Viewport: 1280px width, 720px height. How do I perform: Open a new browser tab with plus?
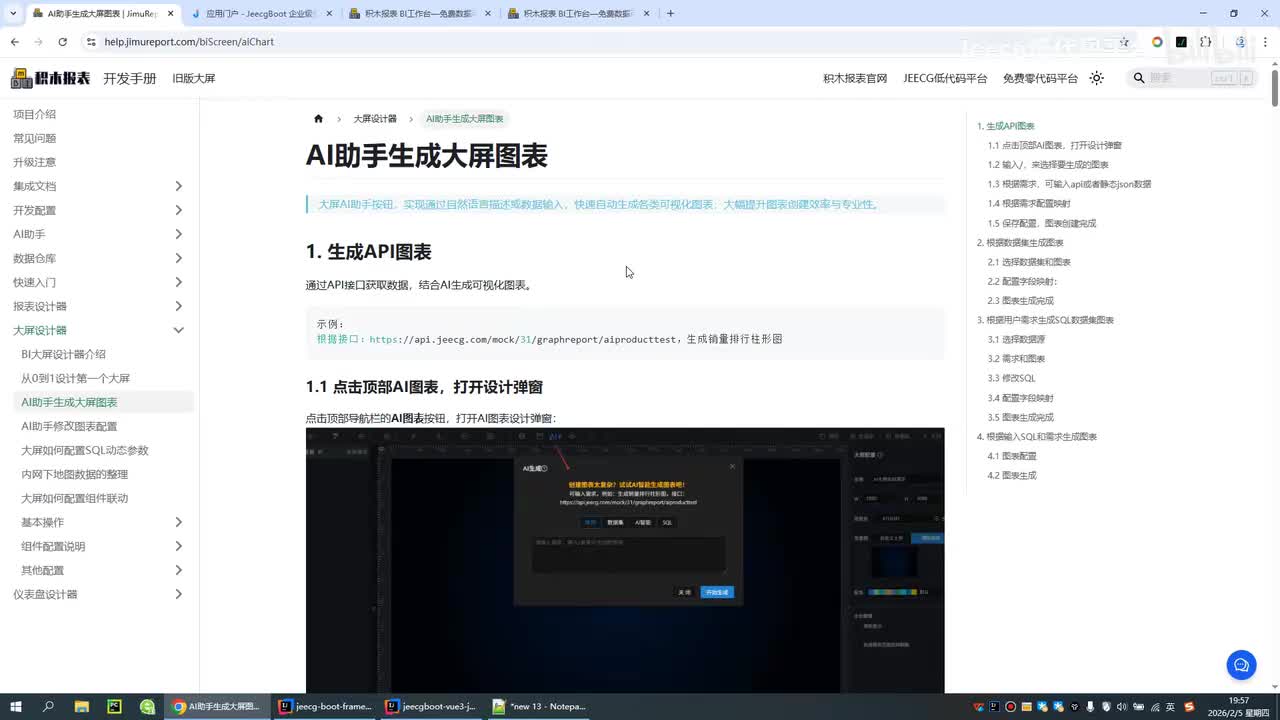pyautogui.click(x=670, y=14)
